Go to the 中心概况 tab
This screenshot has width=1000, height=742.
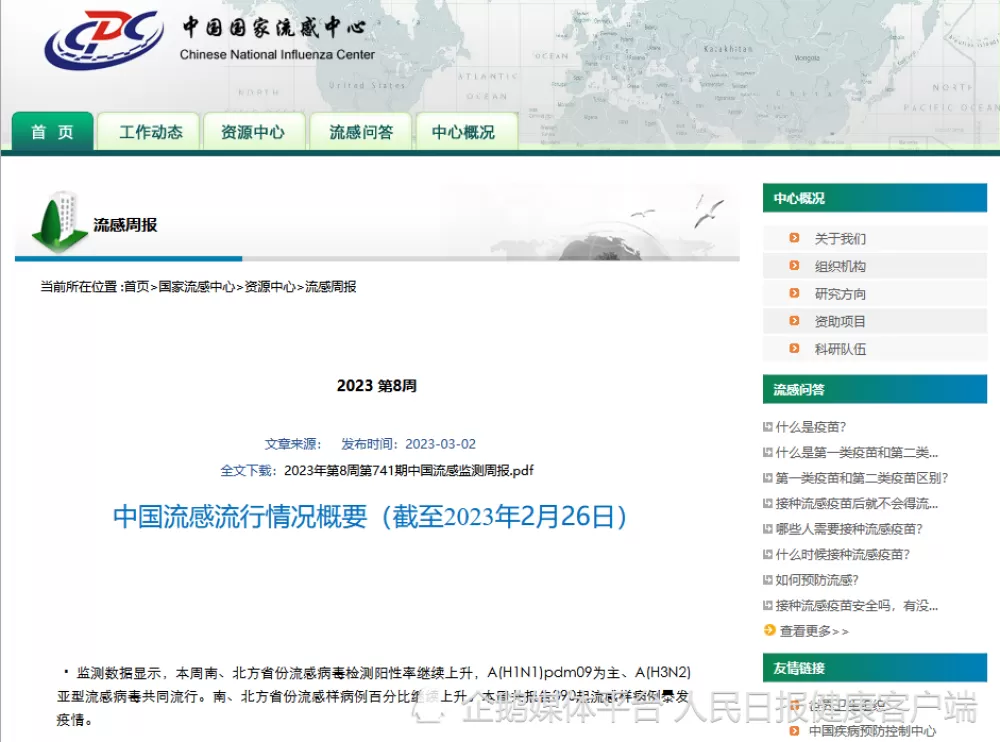tap(463, 132)
